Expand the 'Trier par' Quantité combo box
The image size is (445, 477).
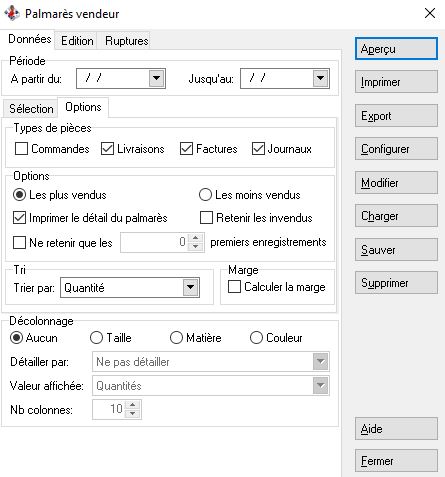coord(190,287)
